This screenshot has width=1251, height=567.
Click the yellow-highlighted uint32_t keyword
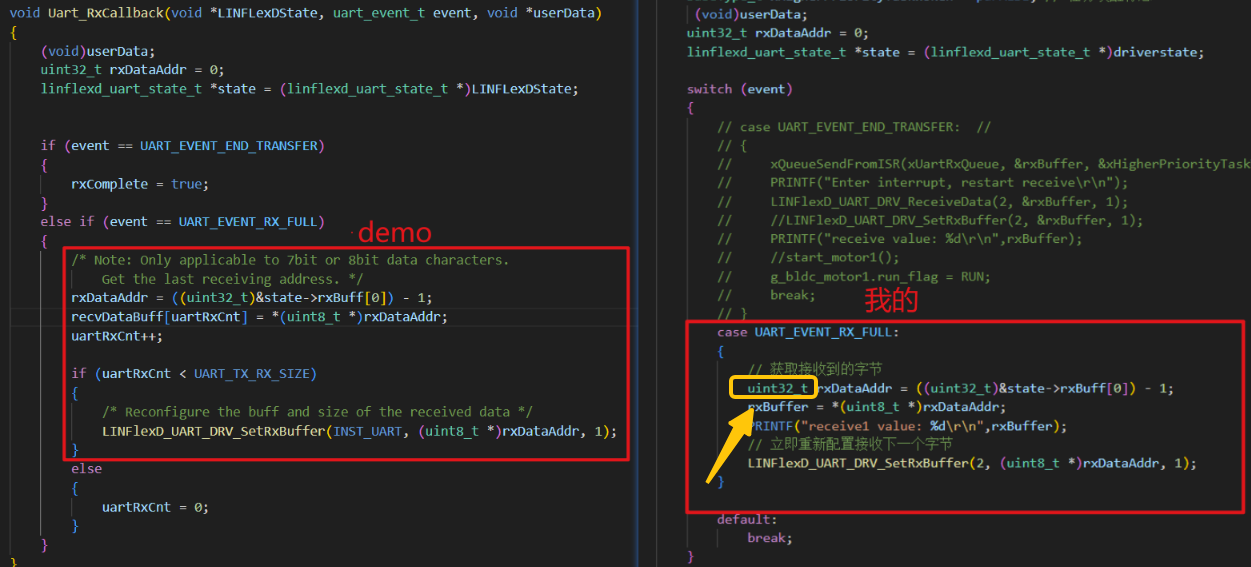[776, 388]
